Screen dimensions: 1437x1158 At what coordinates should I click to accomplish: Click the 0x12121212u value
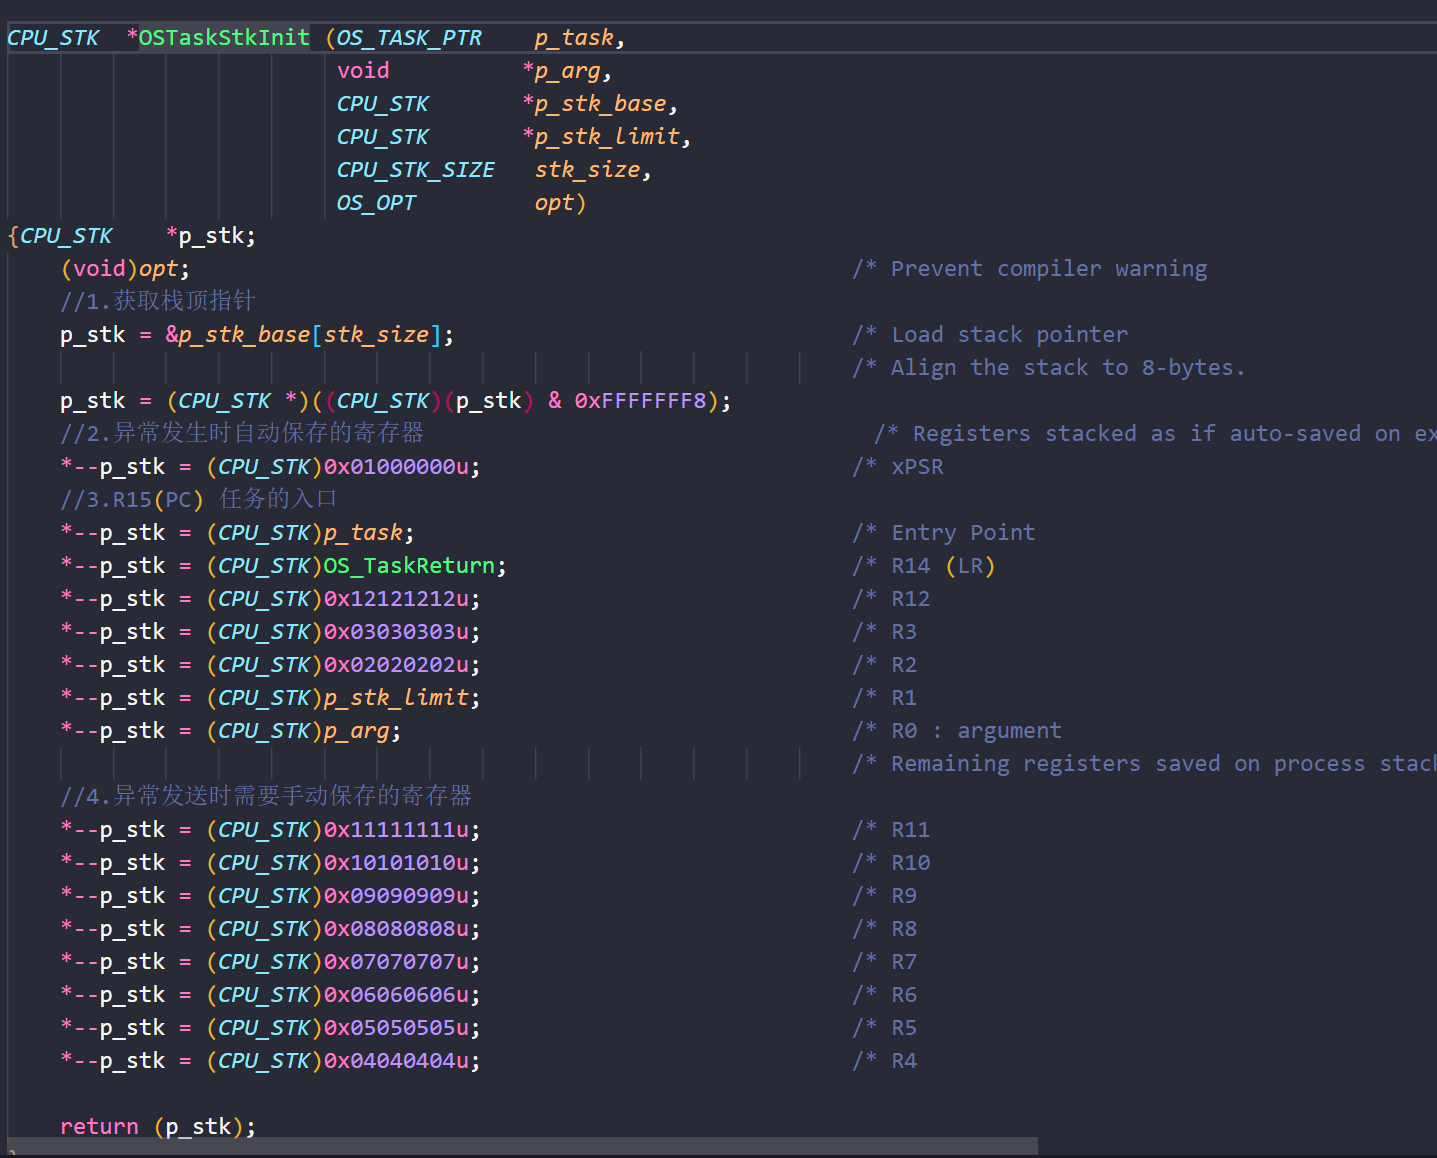[x=396, y=599]
